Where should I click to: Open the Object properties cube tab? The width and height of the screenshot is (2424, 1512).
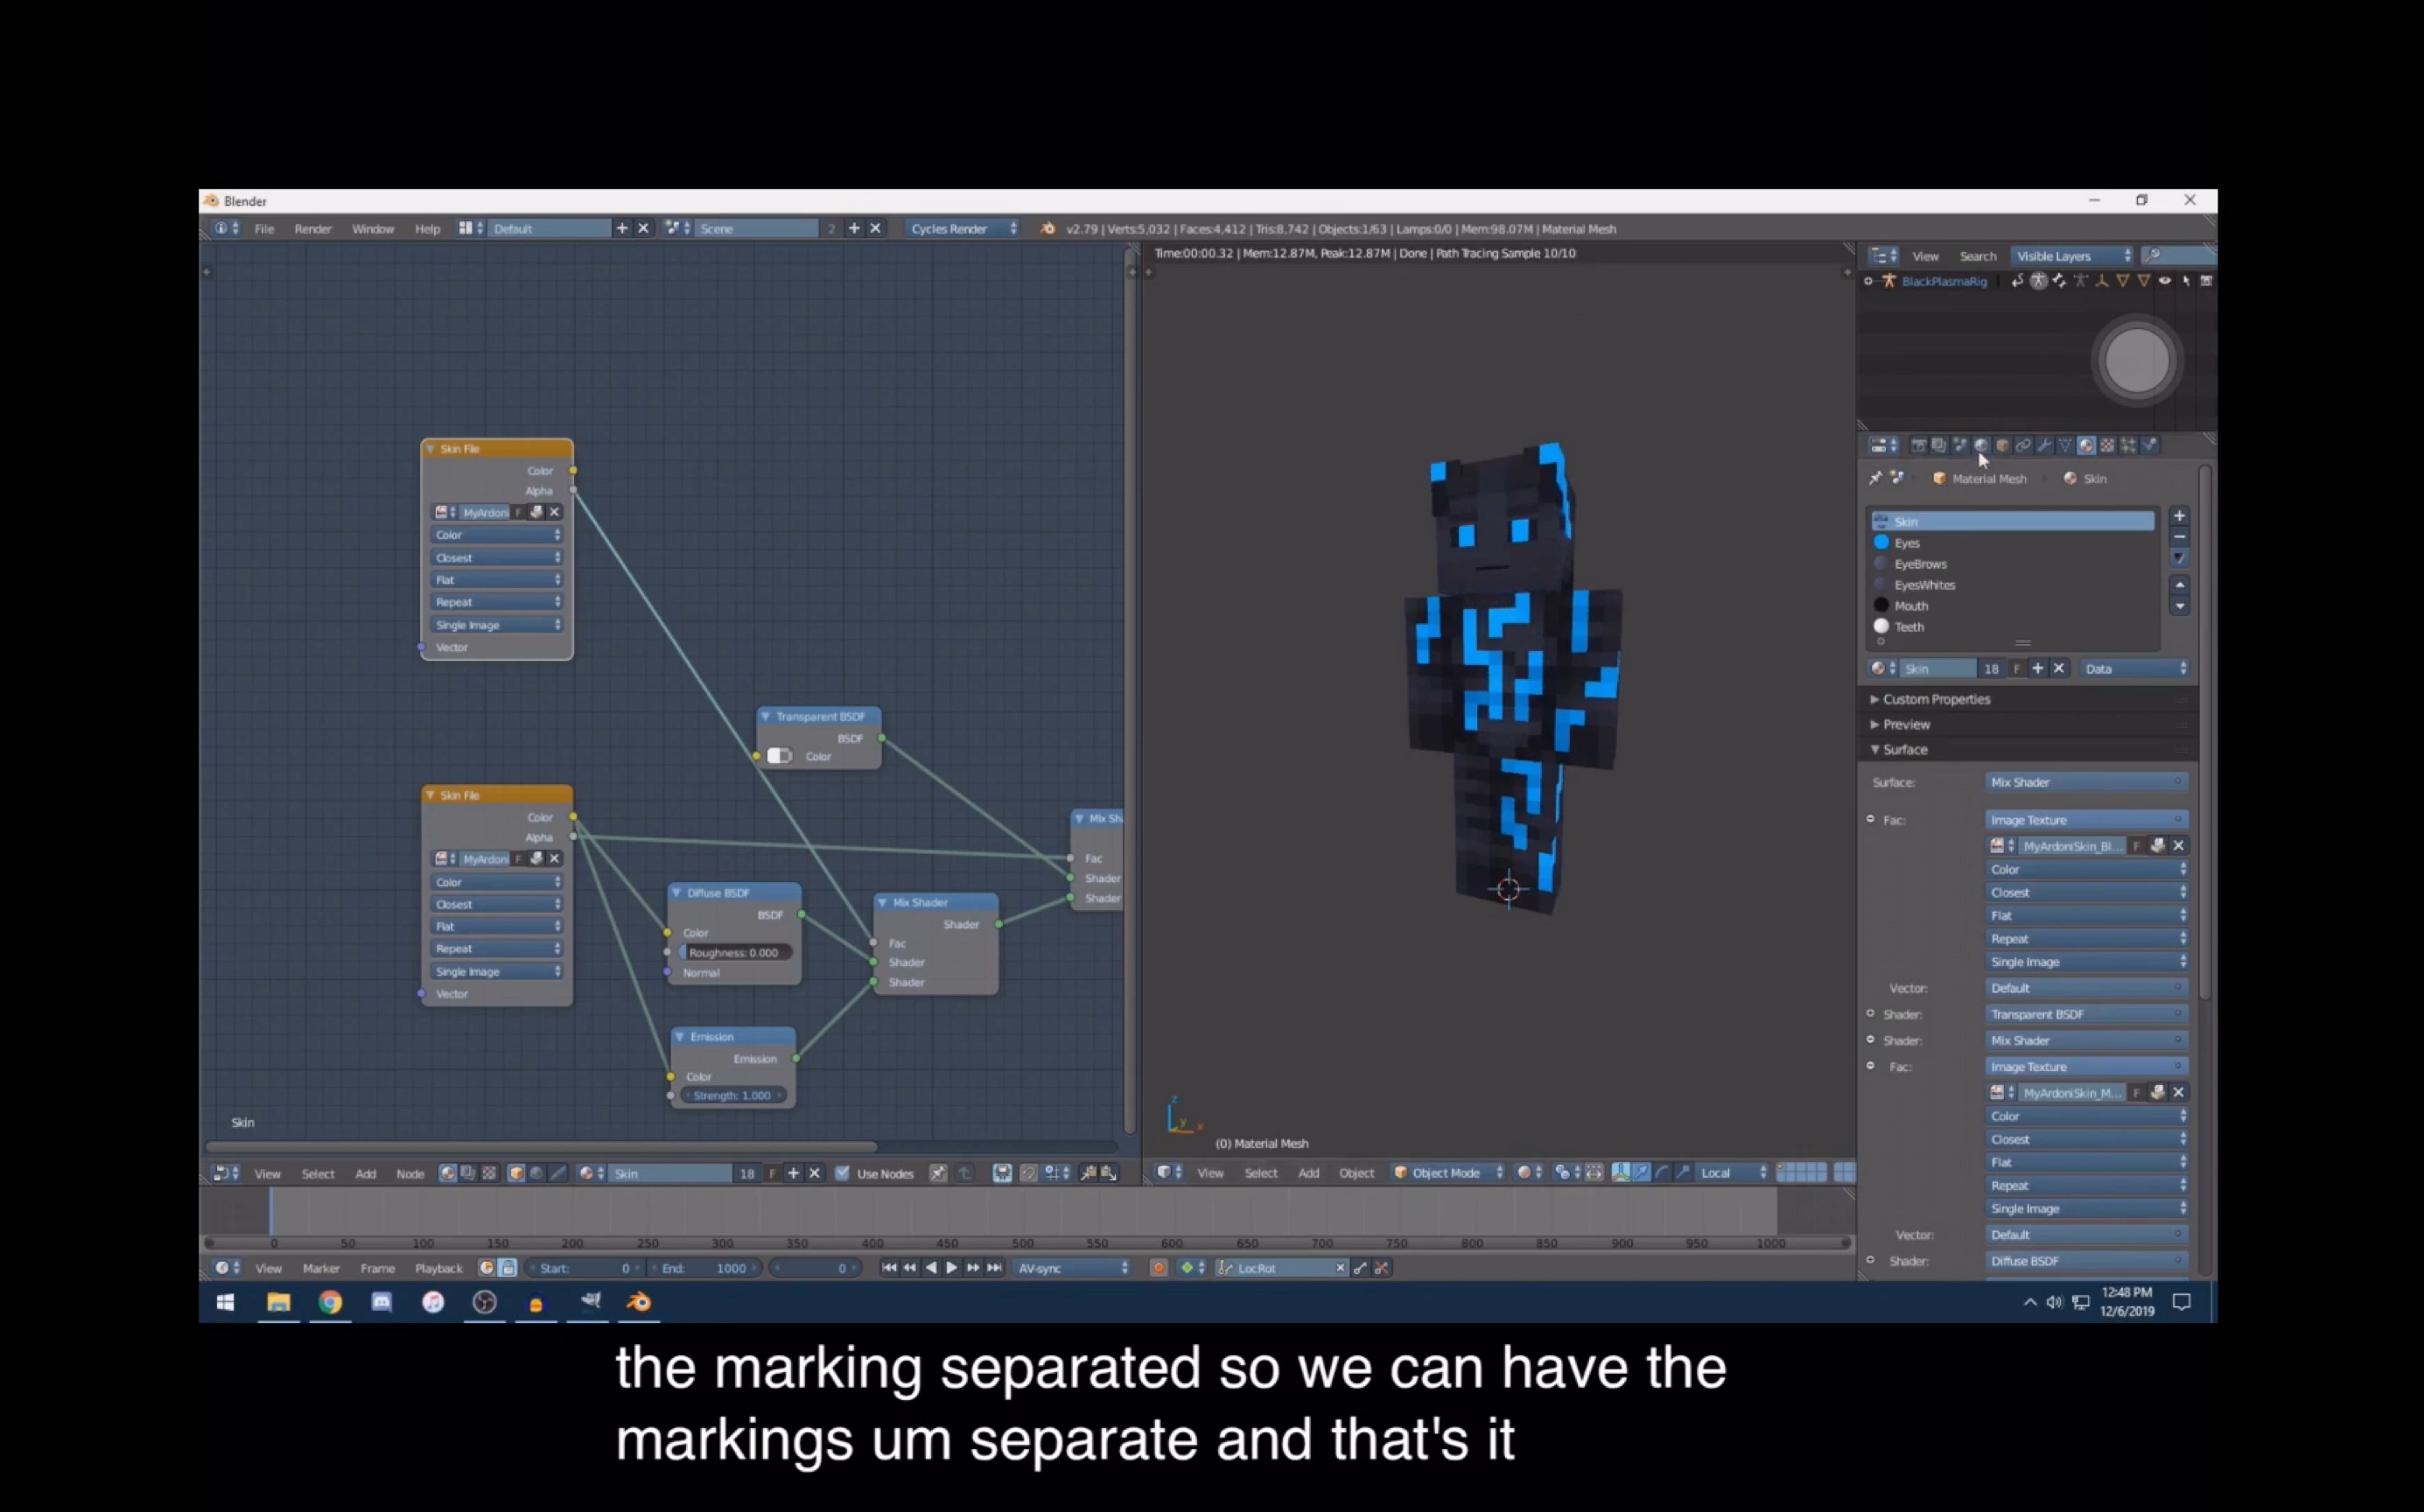pos(2002,445)
